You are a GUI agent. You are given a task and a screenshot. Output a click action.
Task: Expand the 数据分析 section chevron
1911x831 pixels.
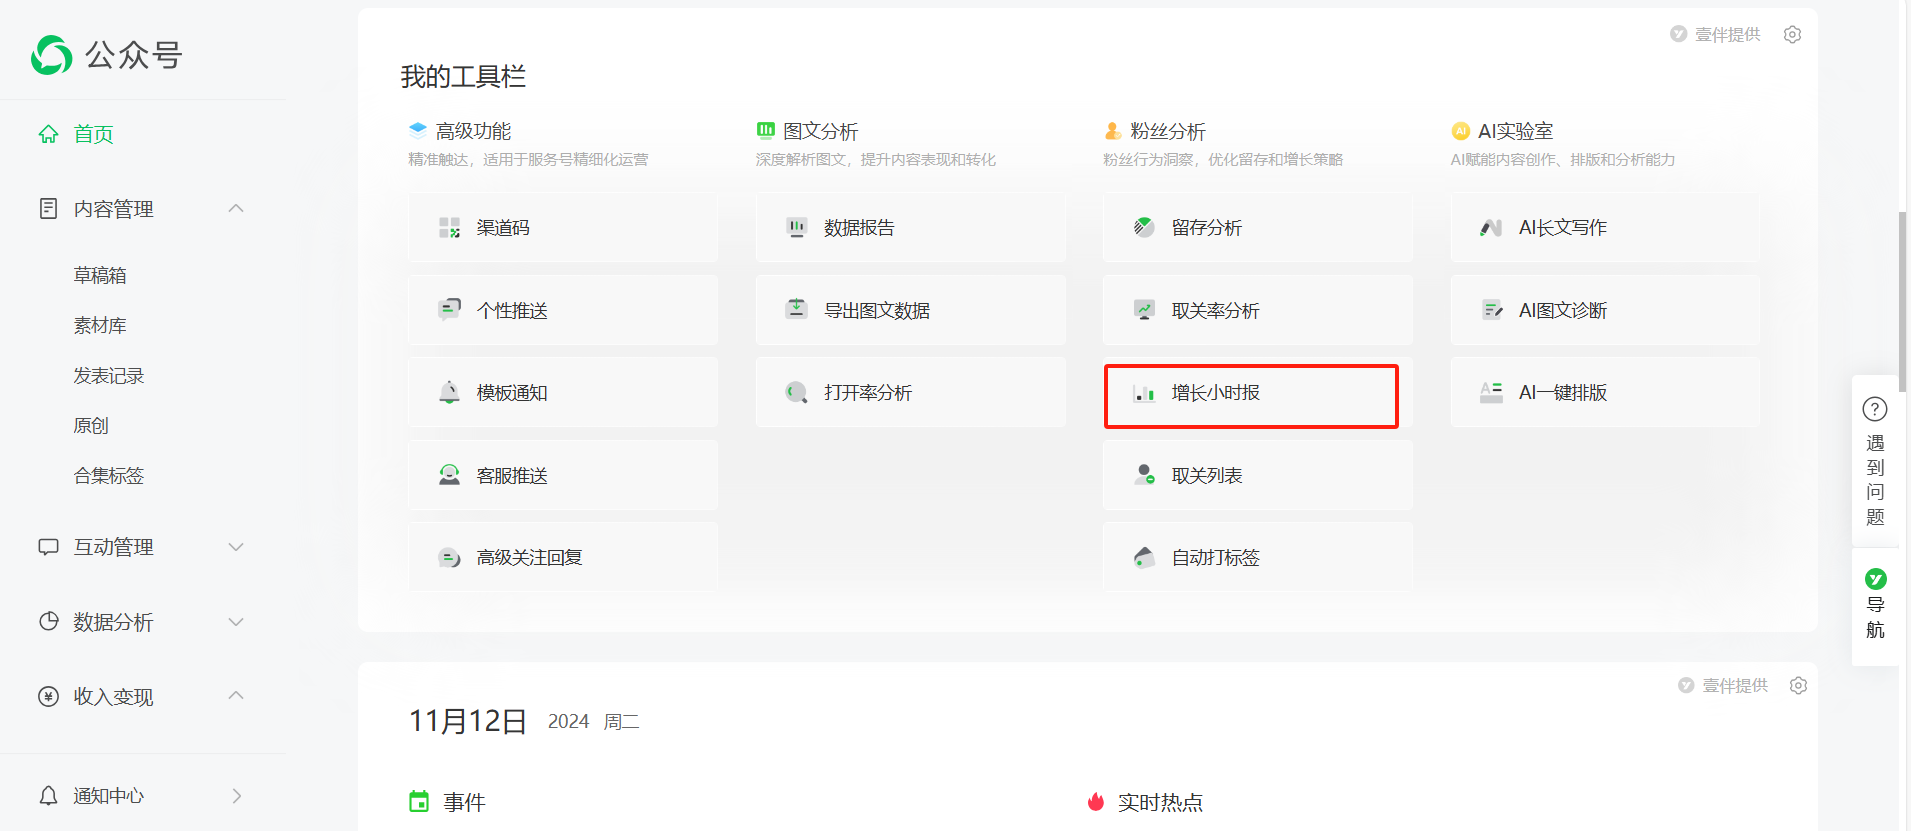tap(236, 622)
